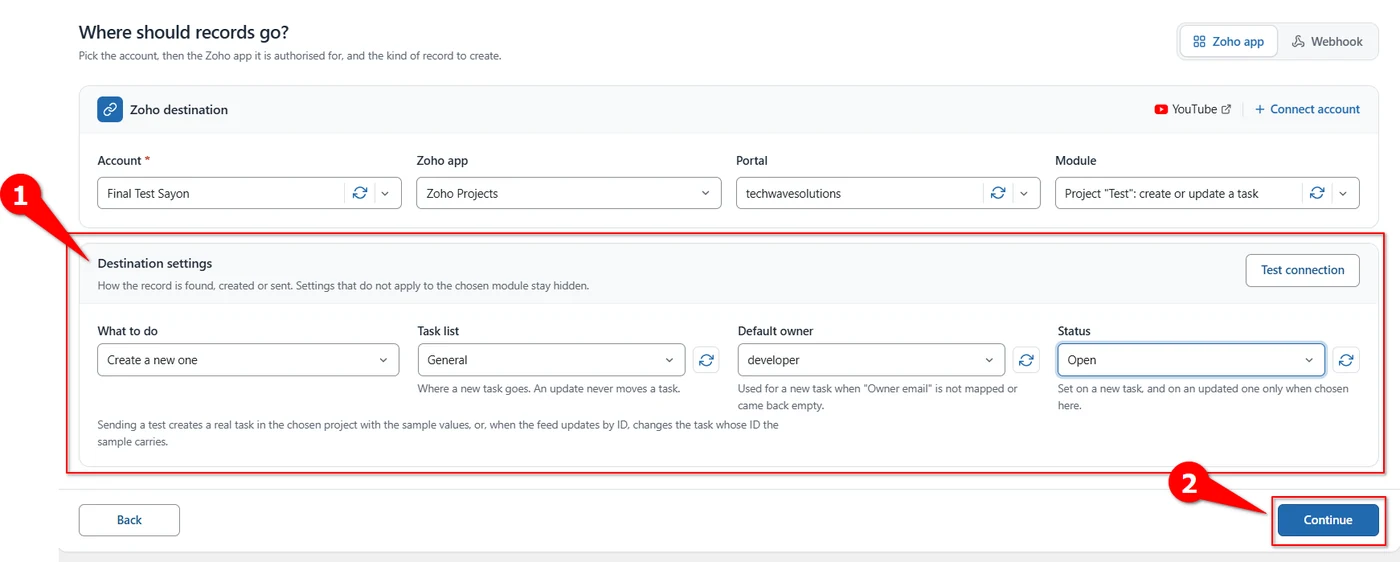The width and height of the screenshot is (1400, 562).
Task: Open the YouTube link
Action: tap(1193, 110)
